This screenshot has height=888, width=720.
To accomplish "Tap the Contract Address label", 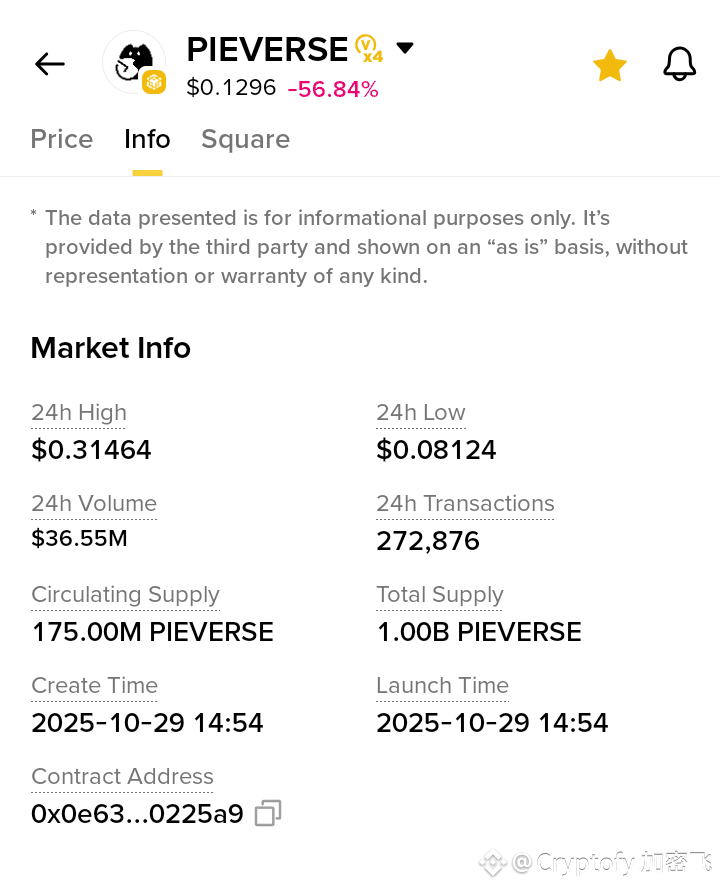I will 122,777.
